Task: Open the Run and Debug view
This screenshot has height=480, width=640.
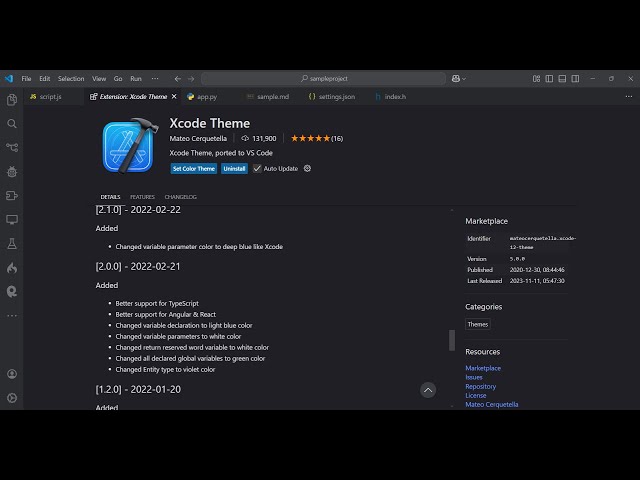Action: point(12,172)
